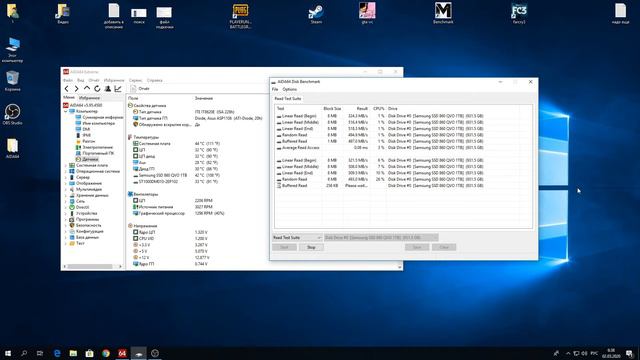
Task: Click the Up level arrow in AIDA64 toolbar
Action: (87, 89)
